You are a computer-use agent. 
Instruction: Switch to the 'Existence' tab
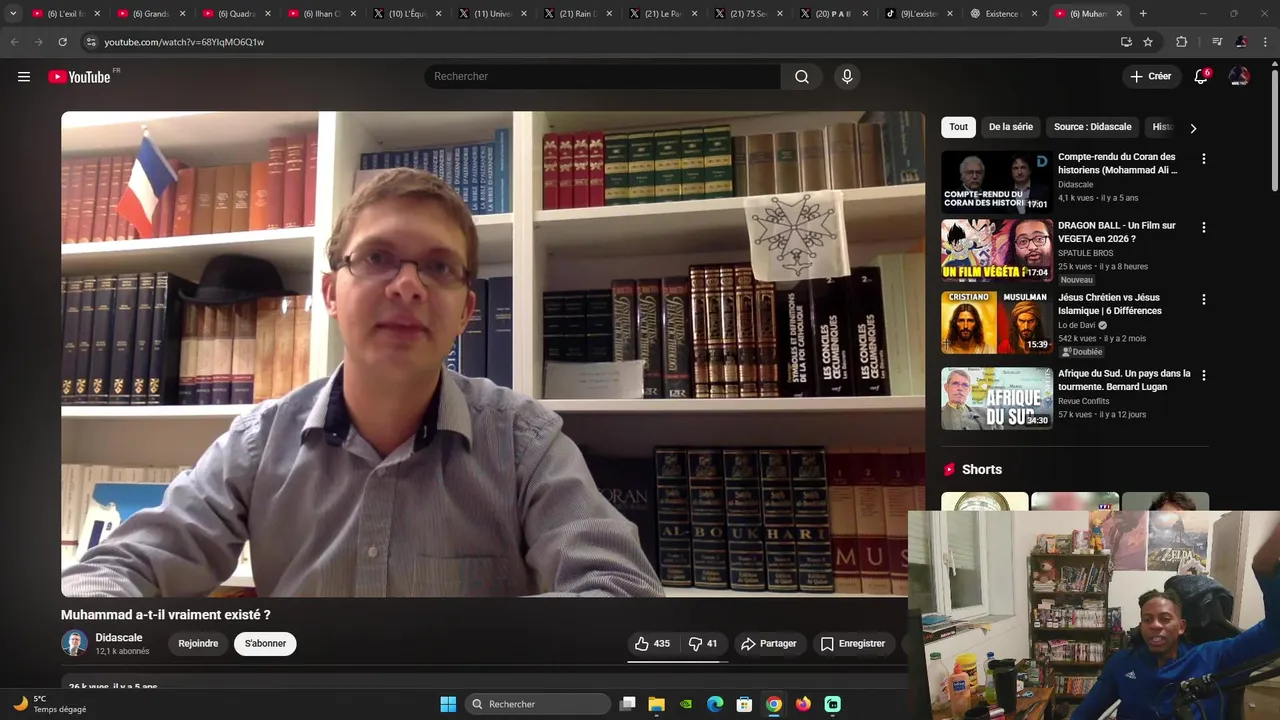1003,14
